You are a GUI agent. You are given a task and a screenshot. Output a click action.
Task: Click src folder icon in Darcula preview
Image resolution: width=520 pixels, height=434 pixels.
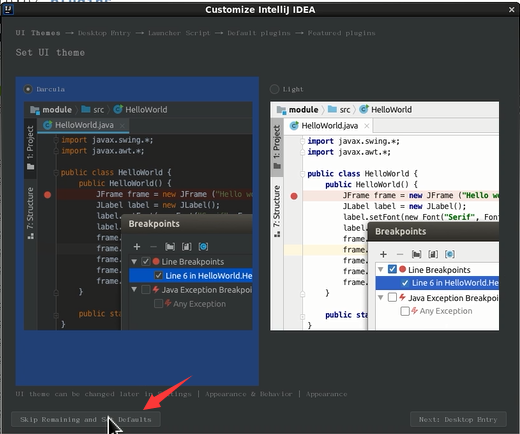coord(86,109)
